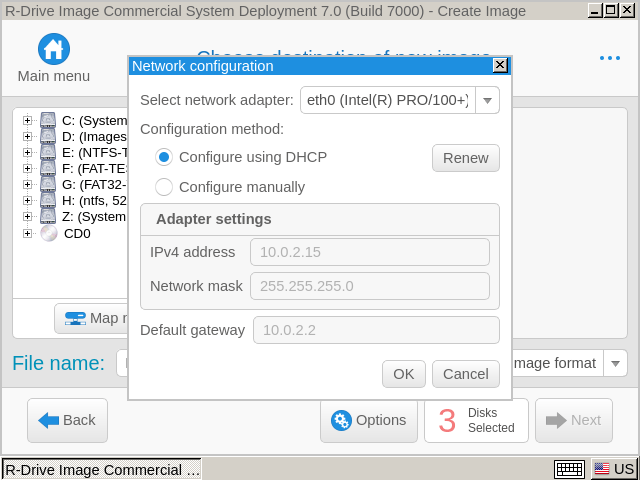Viewport: 640px width, 480px height.
Task: Select the D: (Images tree item
Action: [x=95, y=136]
